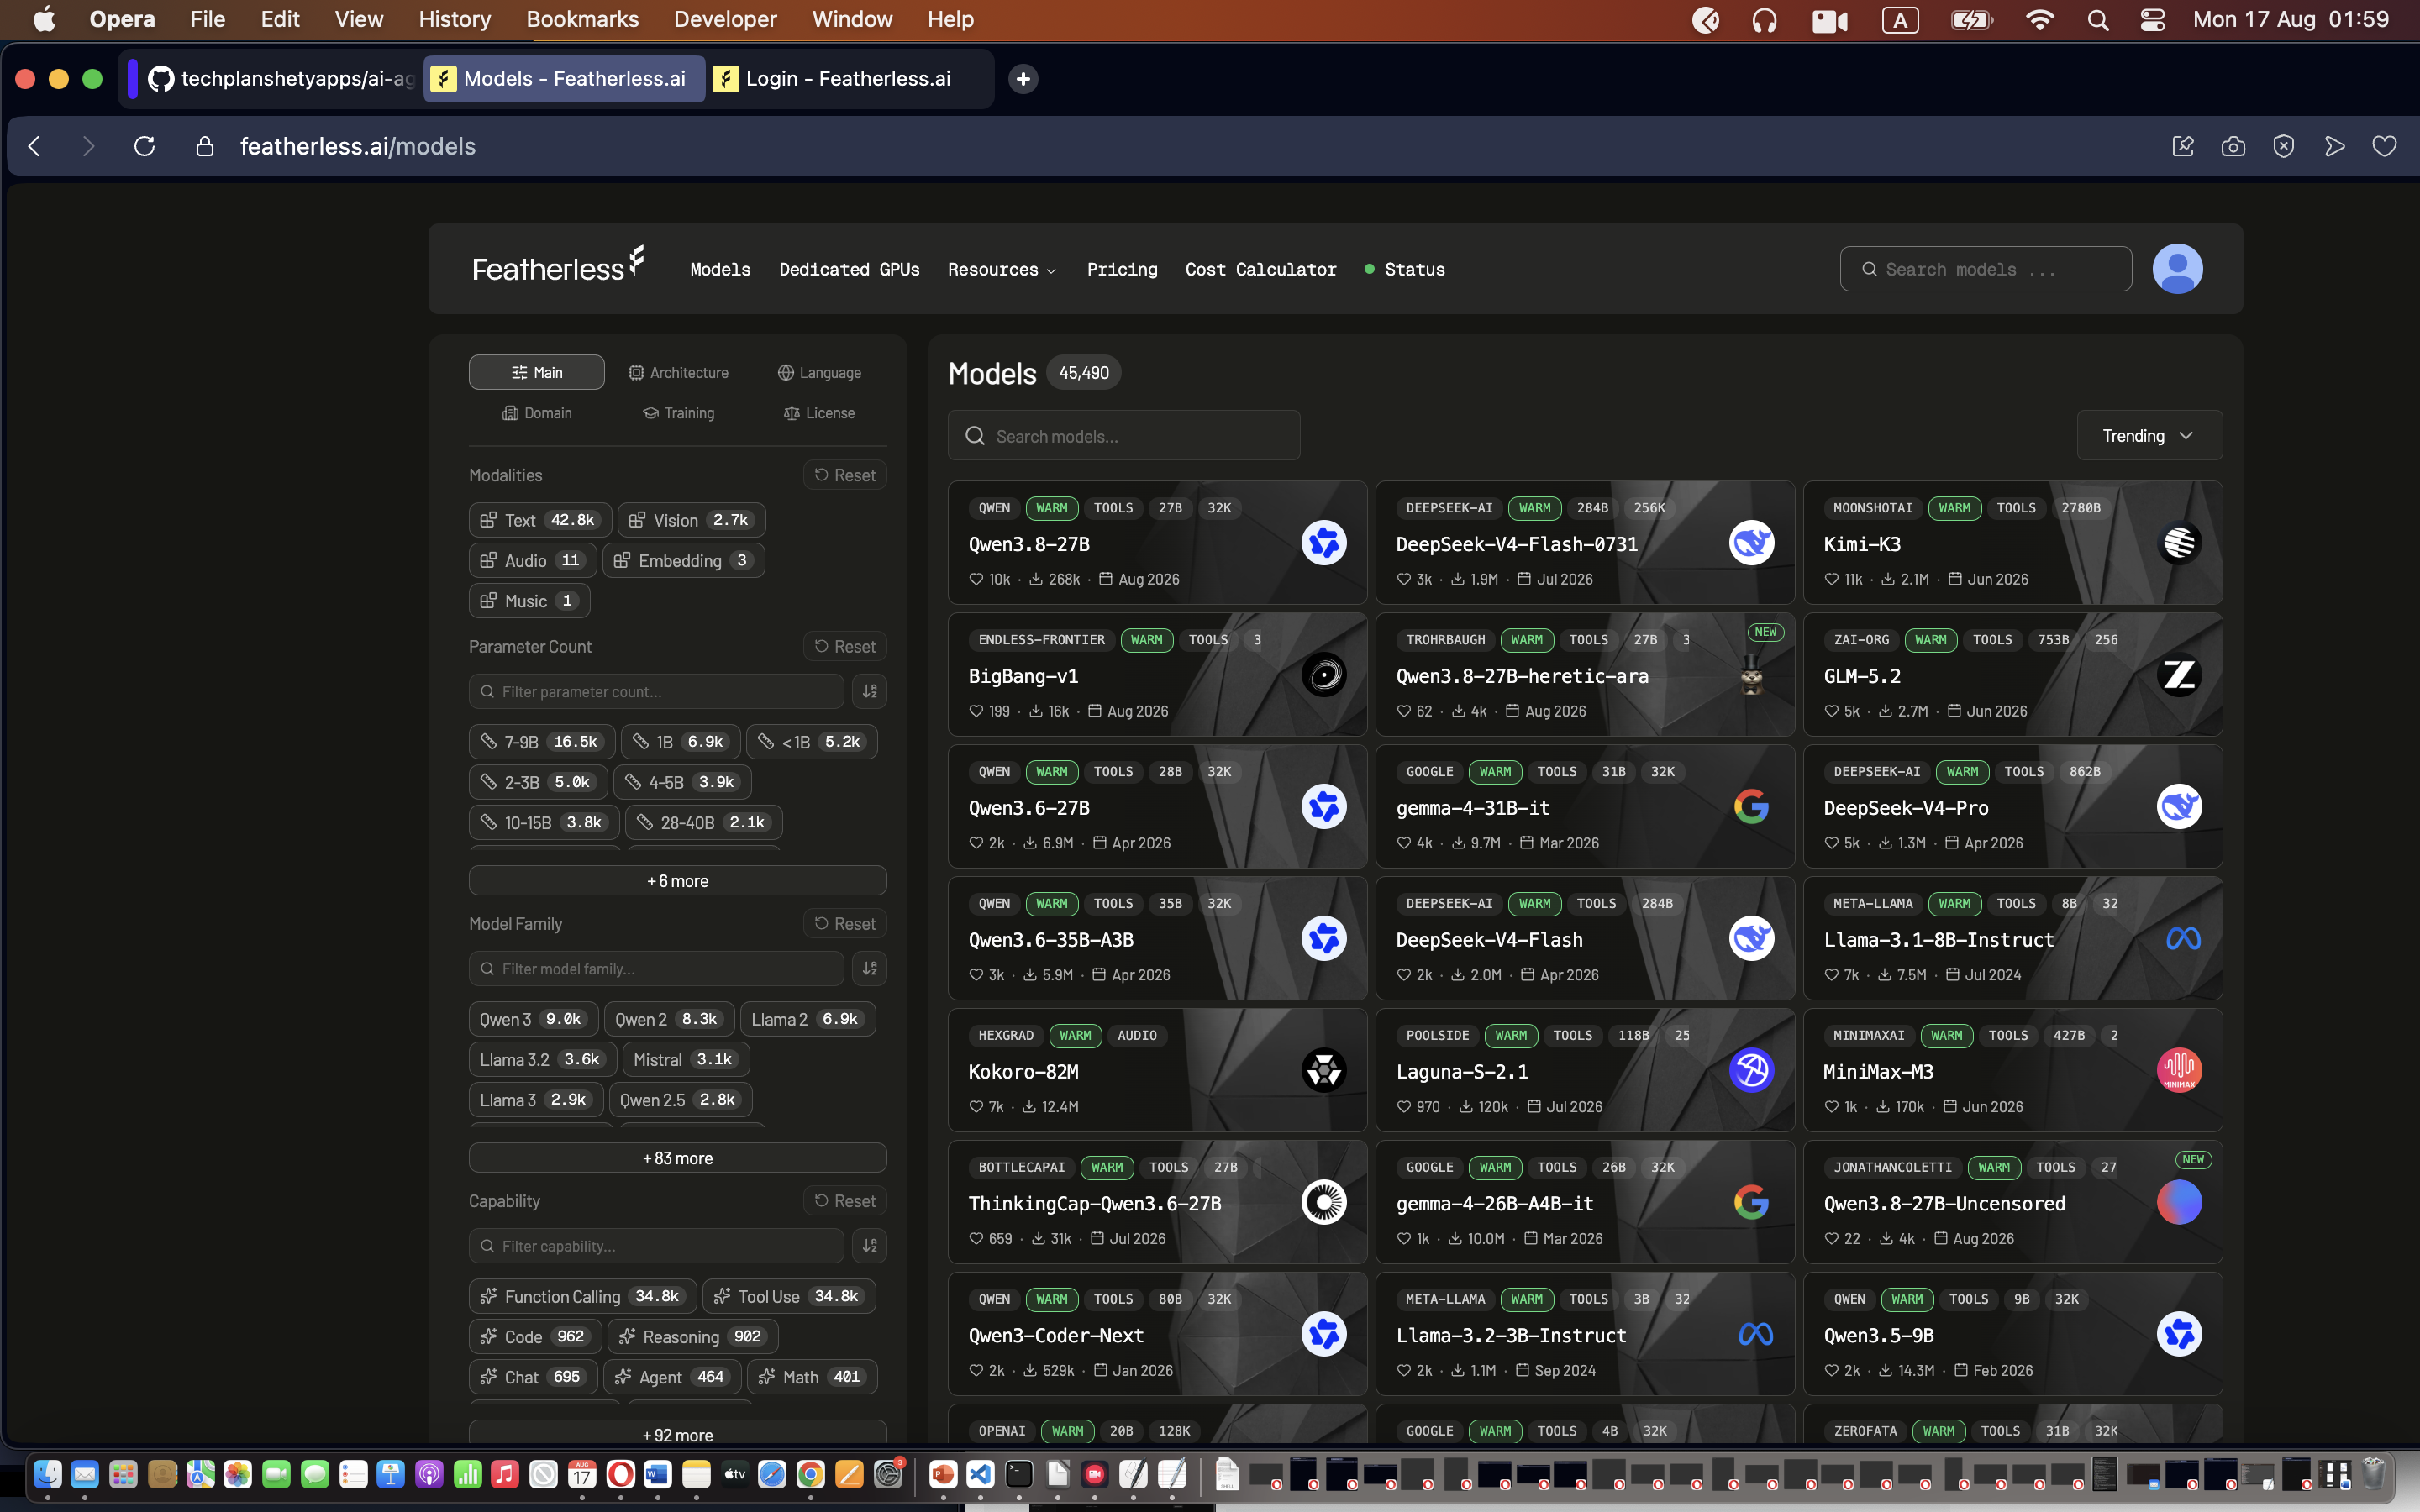Viewport: 2420px width, 1512px height.
Task: Click the sort icon beside Filter model family
Action: click(870, 968)
